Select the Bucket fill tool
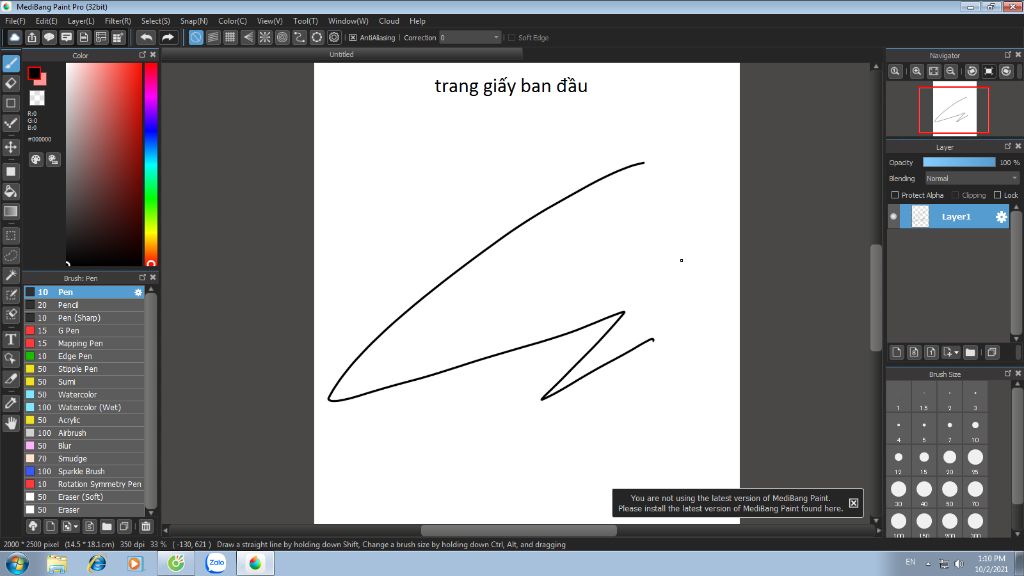The image size is (1024, 576). 11,191
